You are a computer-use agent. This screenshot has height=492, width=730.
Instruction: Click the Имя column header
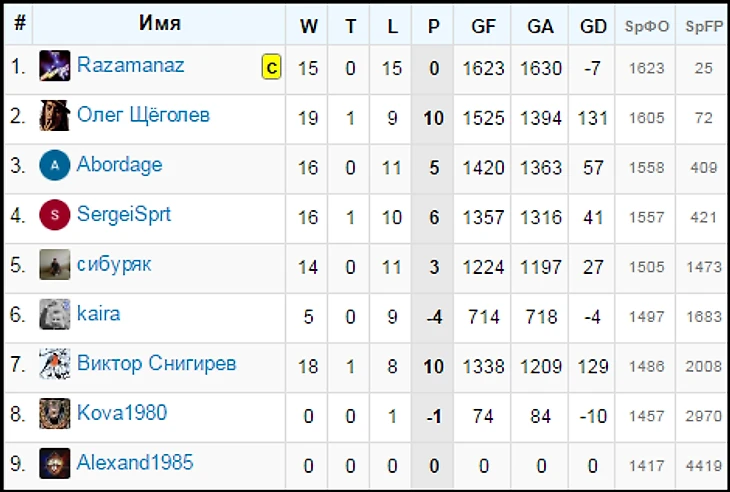(160, 24)
